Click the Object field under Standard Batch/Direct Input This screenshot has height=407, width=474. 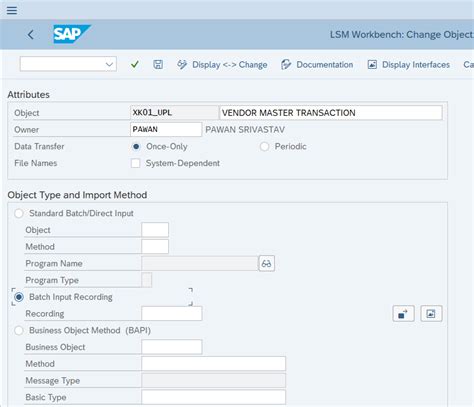click(x=155, y=230)
